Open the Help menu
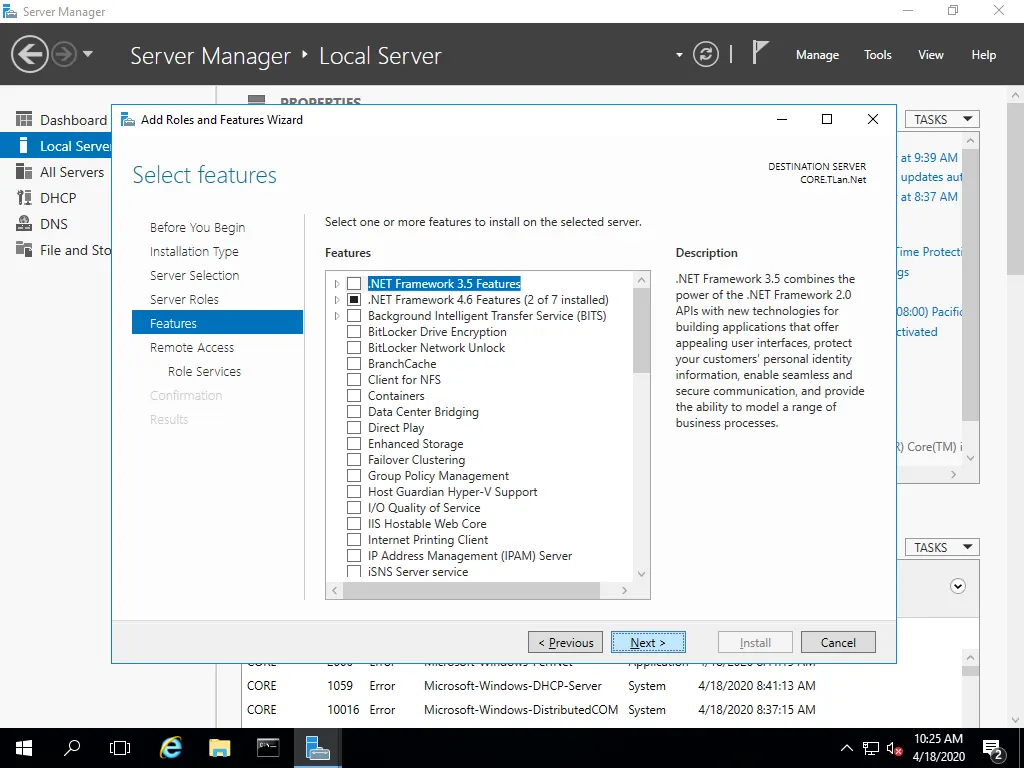1024x768 pixels. coord(984,55)
